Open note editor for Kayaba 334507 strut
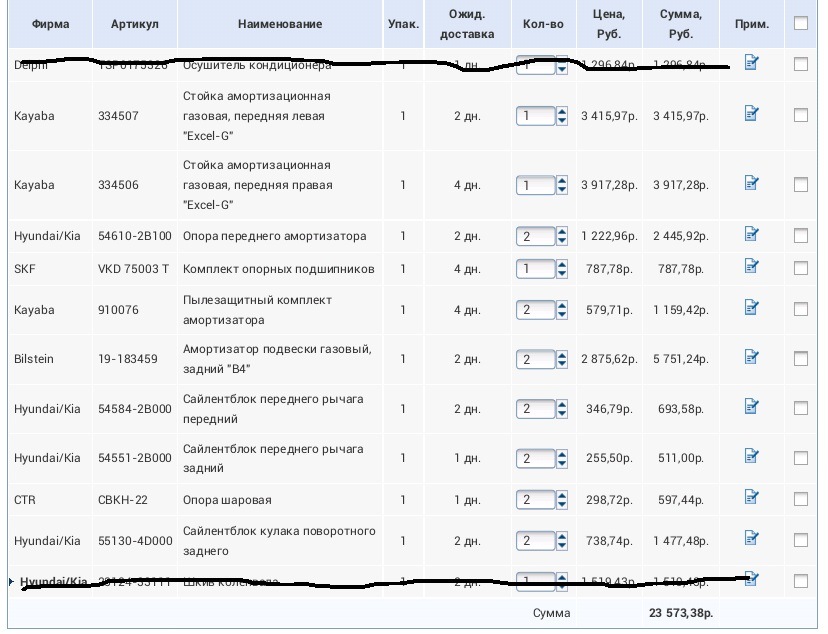 (x=751, y=115)
